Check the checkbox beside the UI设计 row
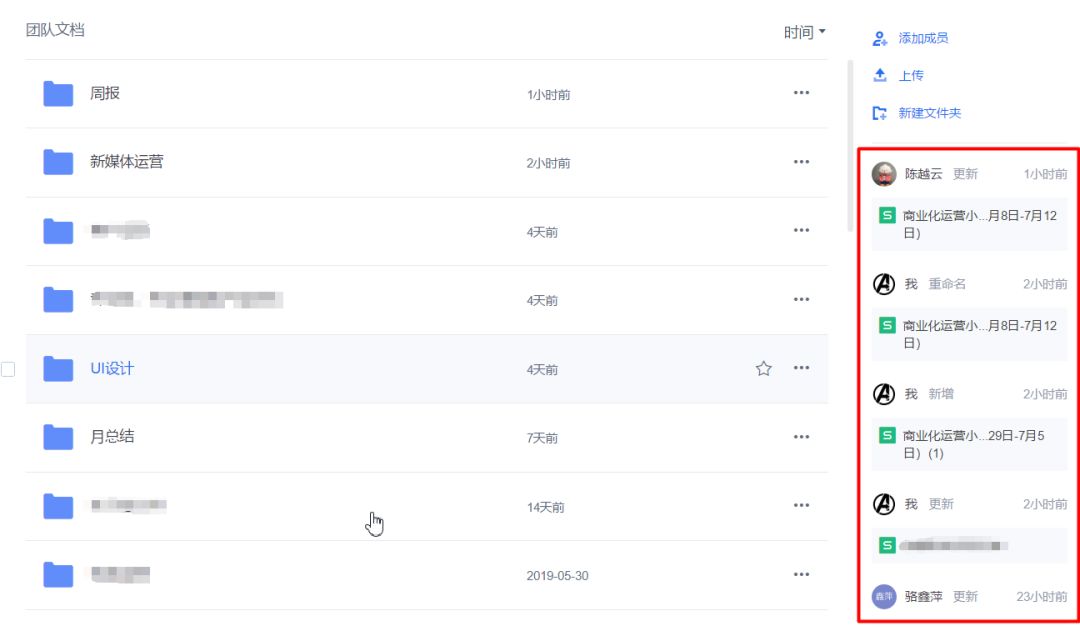This screenshot has height=641, width=1080. [x=8, y=368]
